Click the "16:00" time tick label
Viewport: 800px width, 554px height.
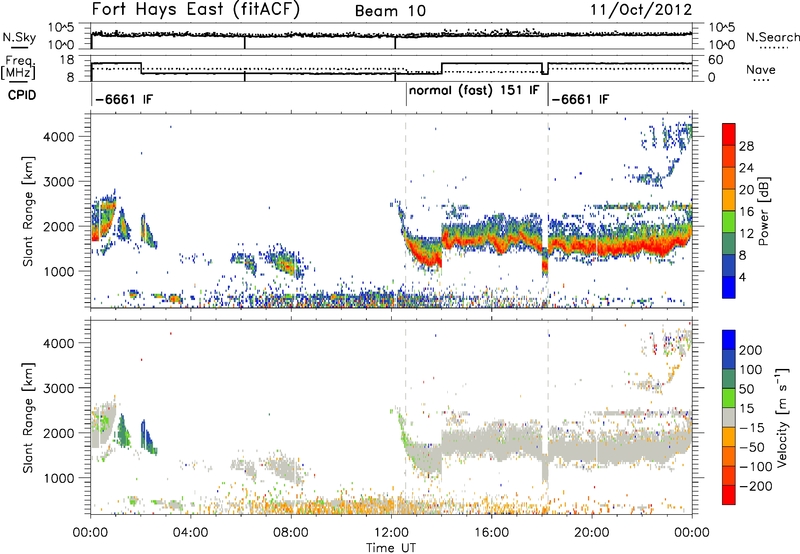coord(491,533)
